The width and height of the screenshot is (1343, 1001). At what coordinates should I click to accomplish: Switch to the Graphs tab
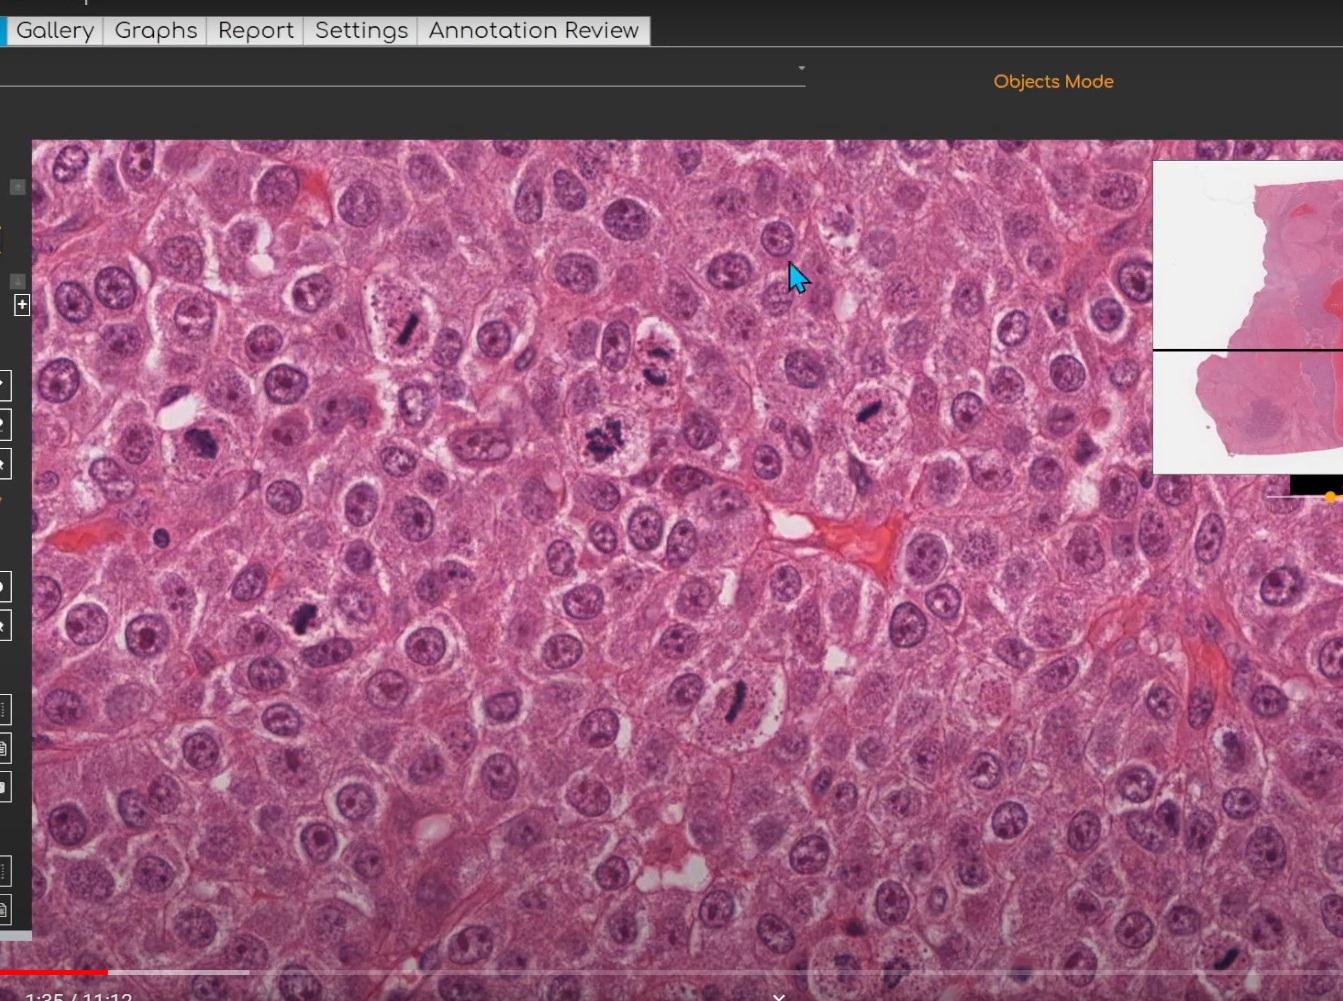[x=155, y=31]
